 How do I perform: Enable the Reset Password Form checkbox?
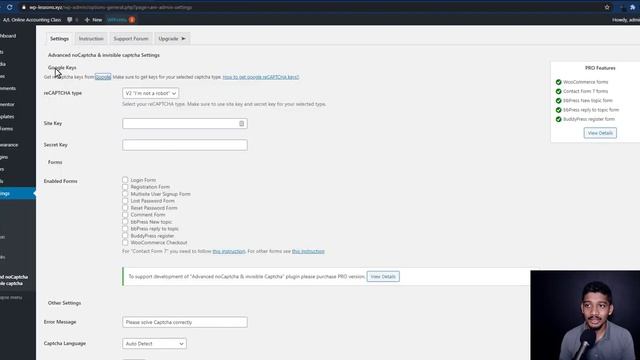(x=125, y=208)
